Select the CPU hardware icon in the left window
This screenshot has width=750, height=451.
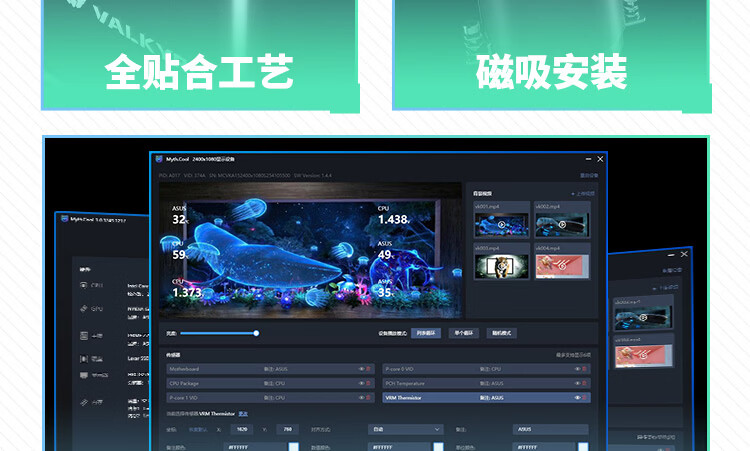click(x=84, y=285)
